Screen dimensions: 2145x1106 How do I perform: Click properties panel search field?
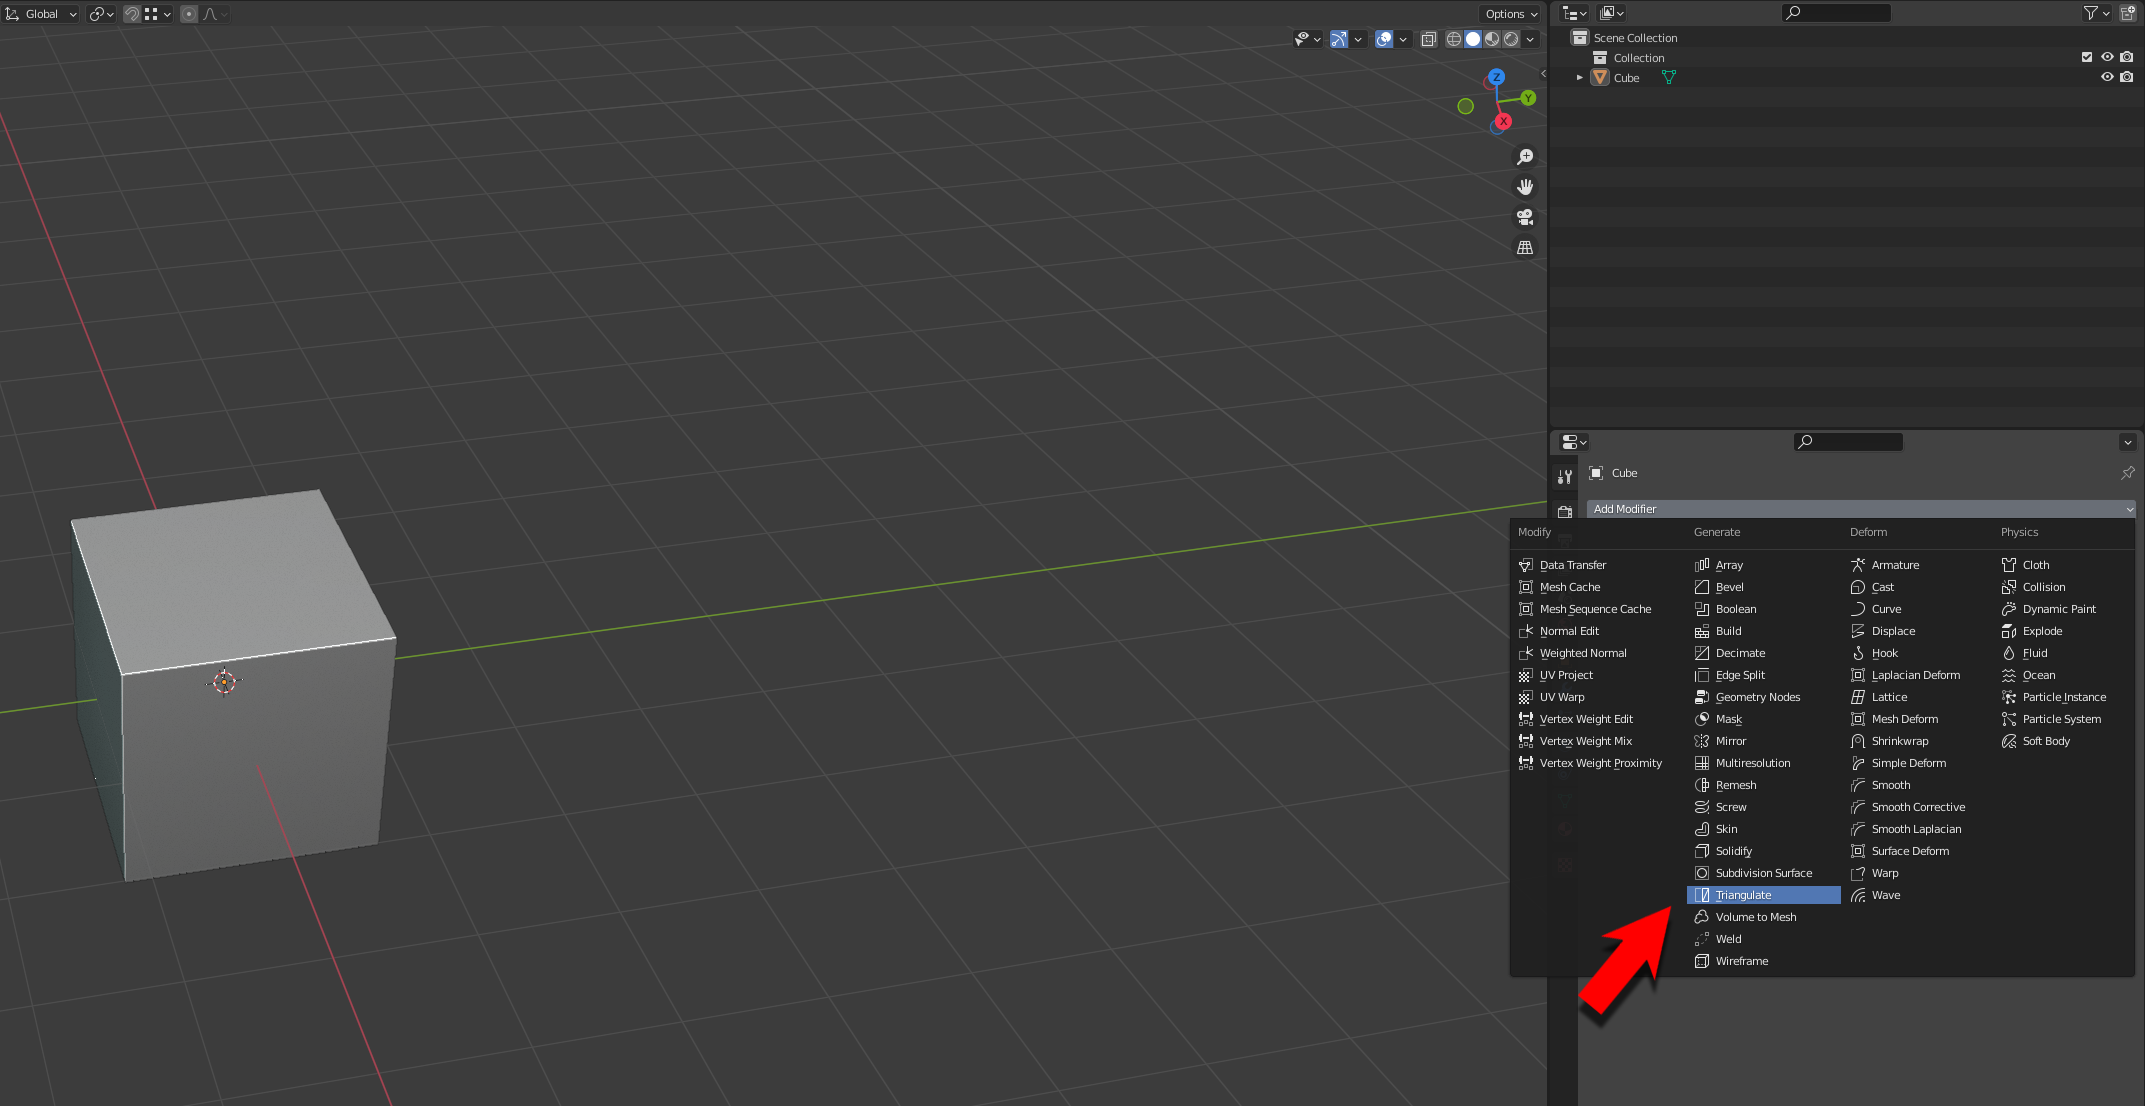point(1848,442)
